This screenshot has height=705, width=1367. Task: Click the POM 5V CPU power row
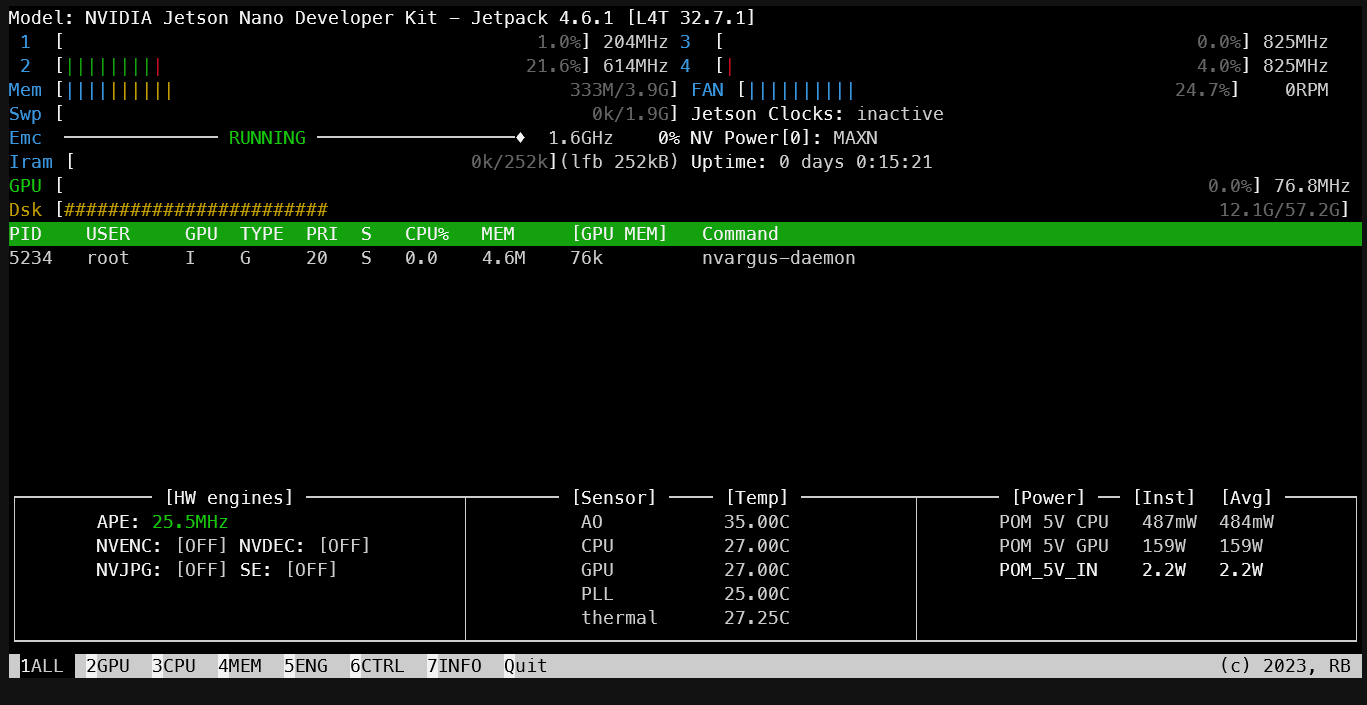(x=1136, y=522)
